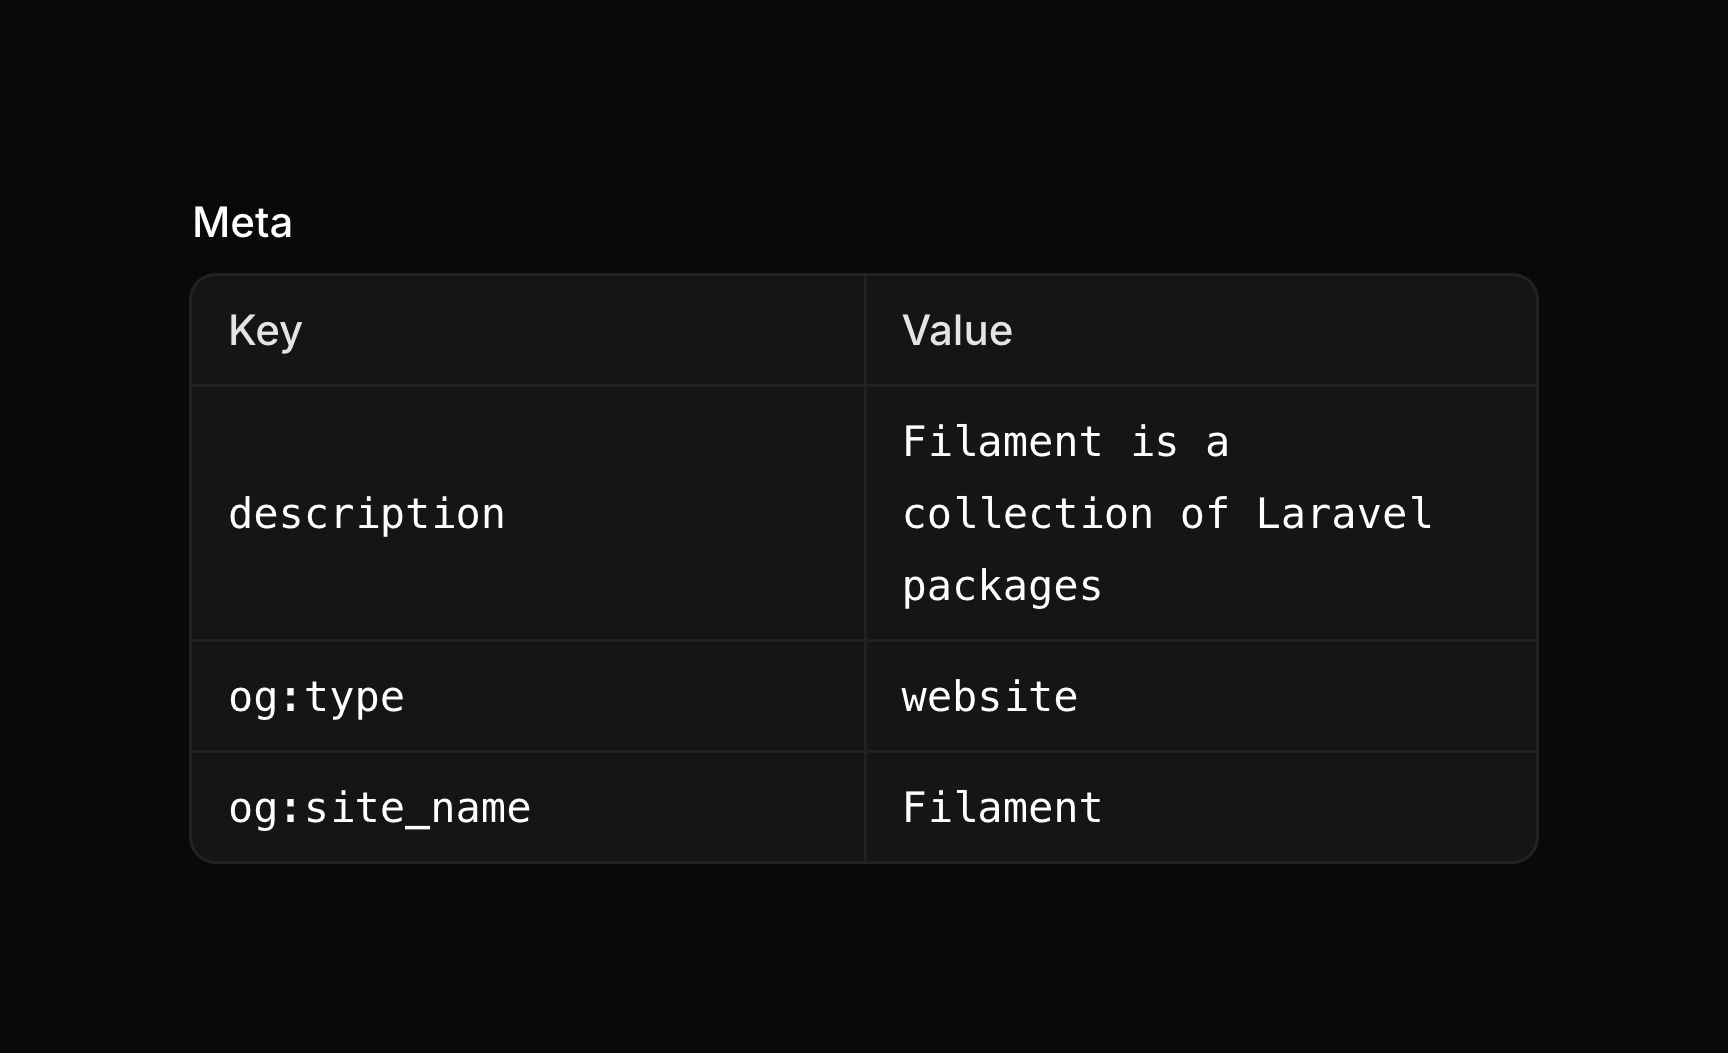Click the description key cell
The width and height of the screenshot is (1728, 1053).
(x=367, y=513)
